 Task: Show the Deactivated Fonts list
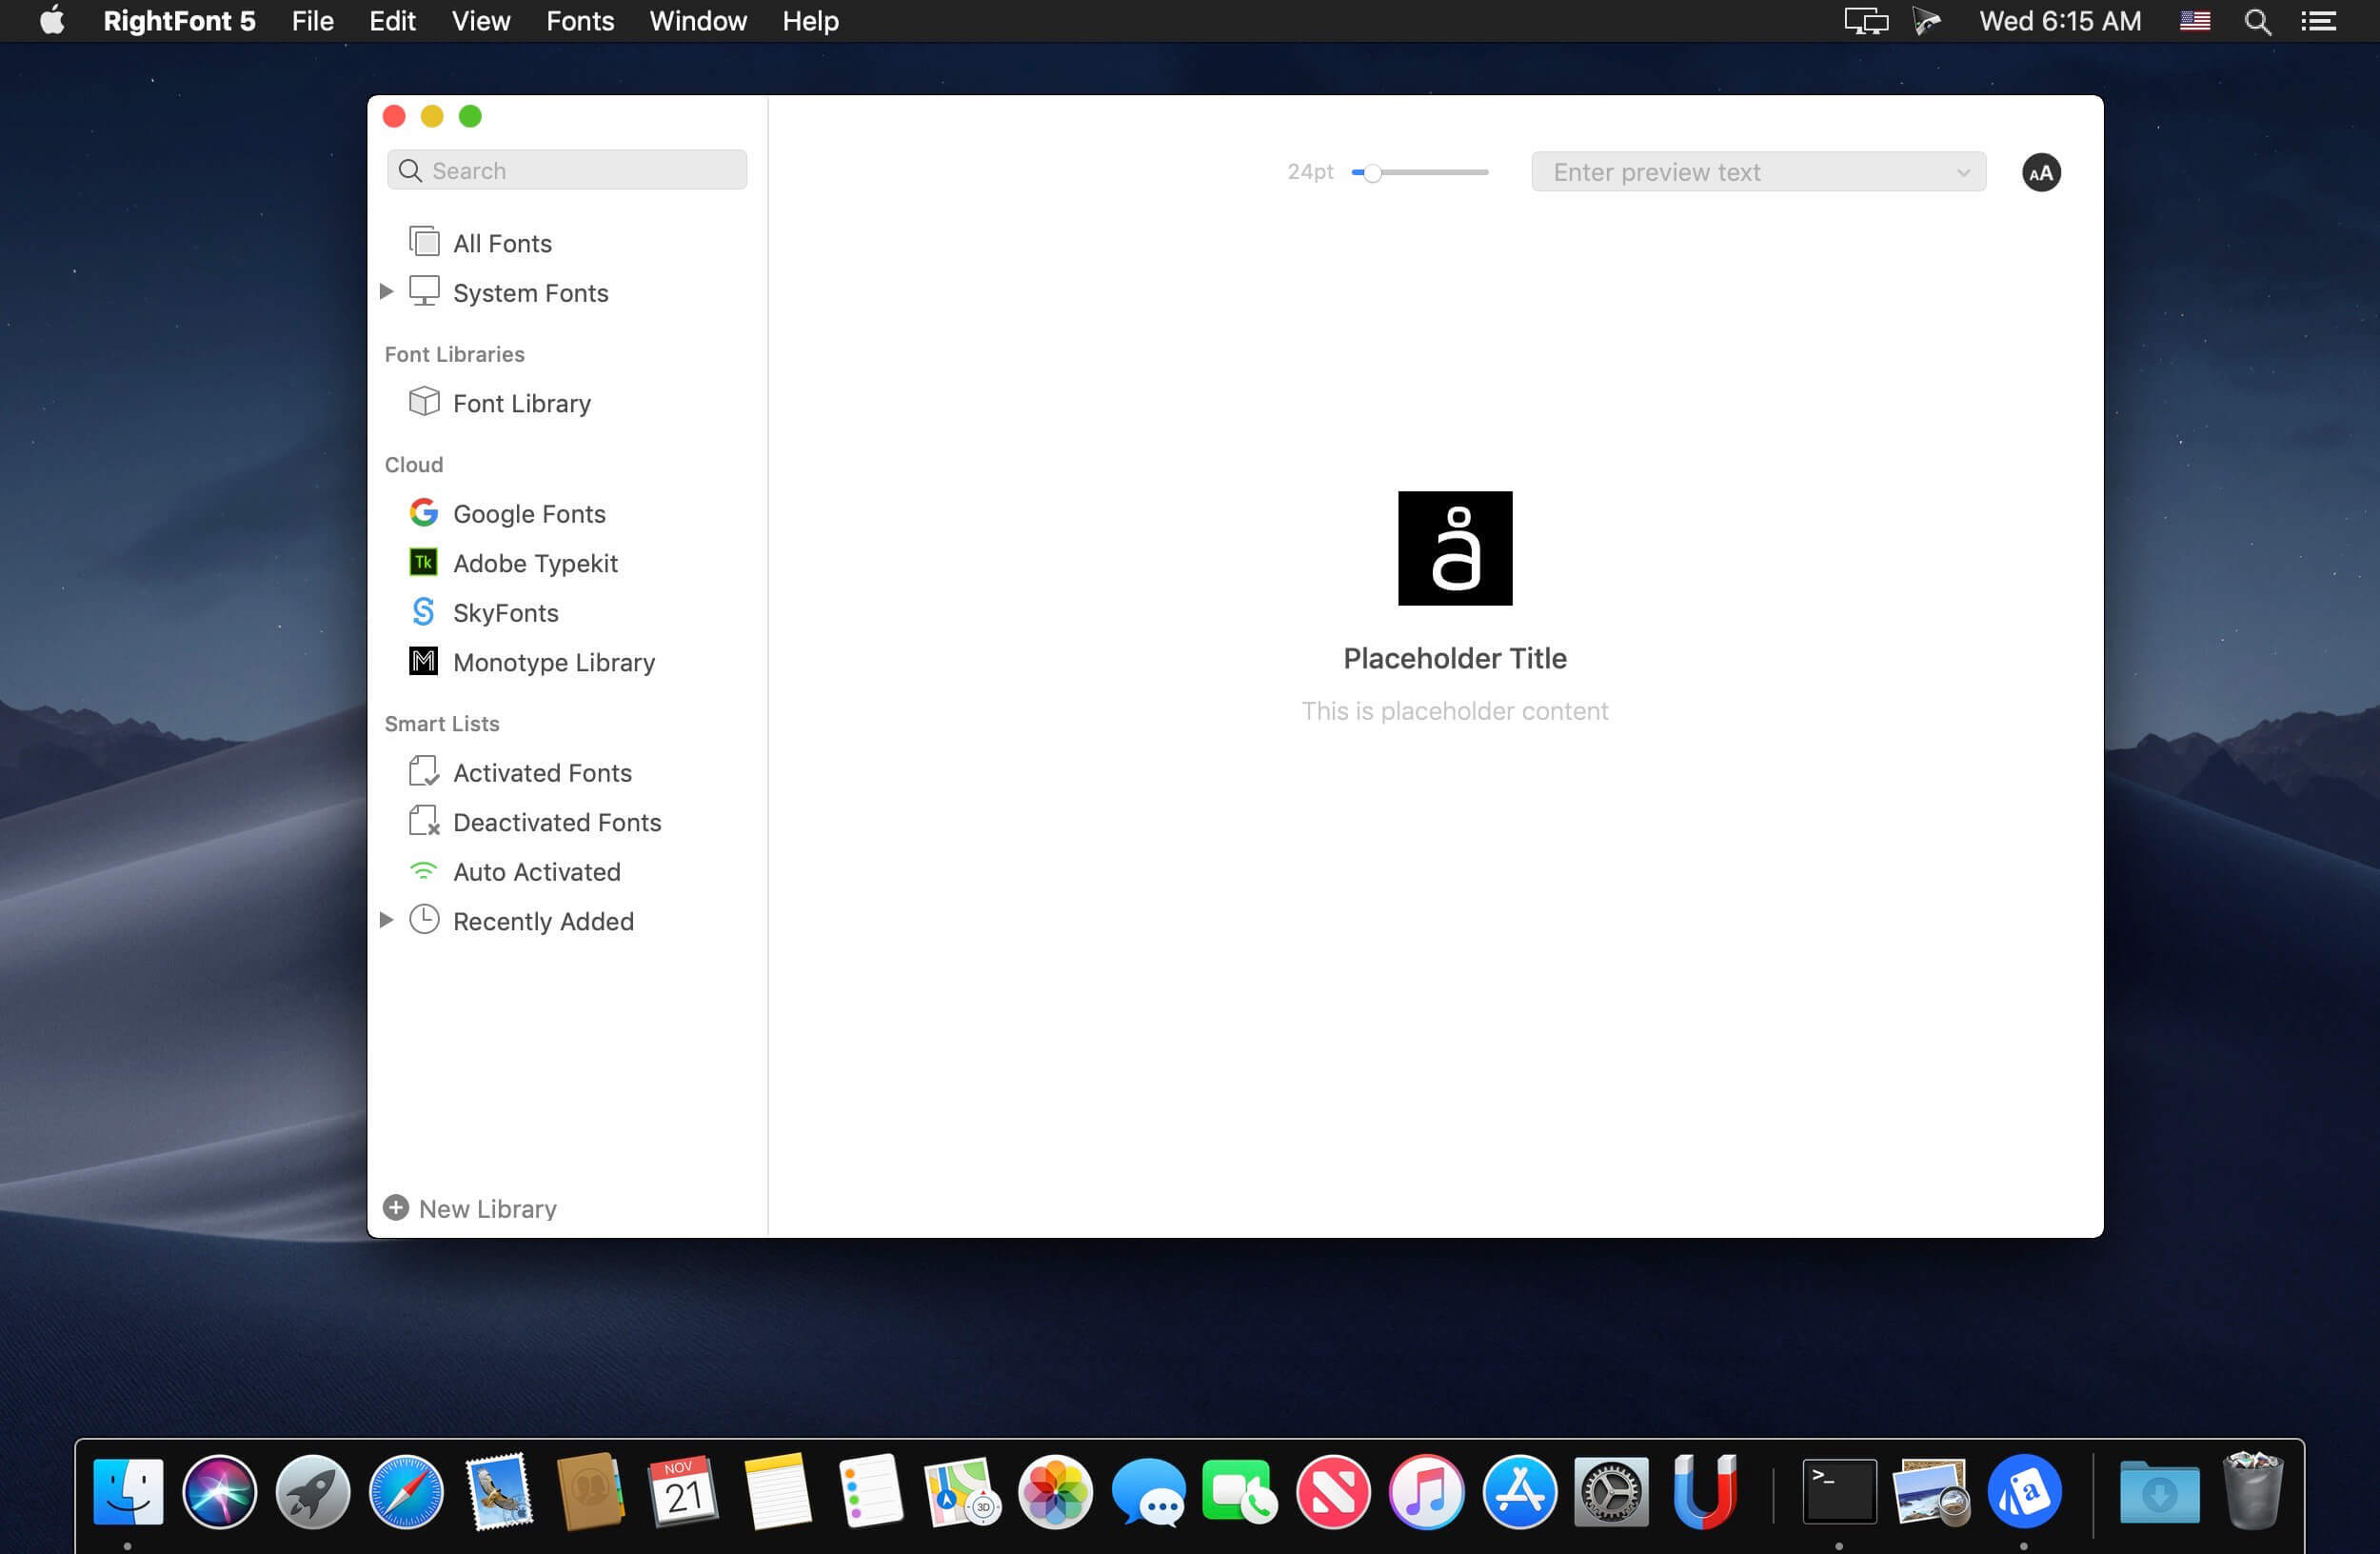(557, 822)
